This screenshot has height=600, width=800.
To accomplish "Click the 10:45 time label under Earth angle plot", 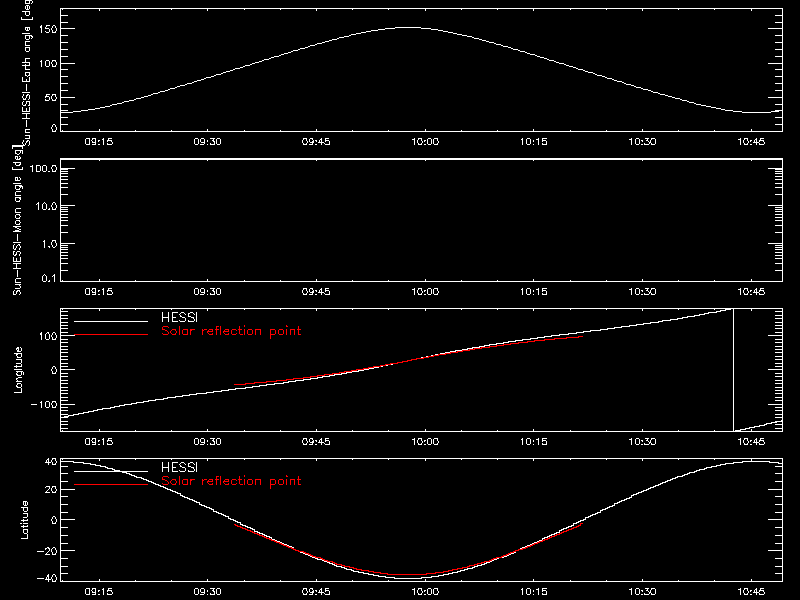I will click(x=751, y=142).
